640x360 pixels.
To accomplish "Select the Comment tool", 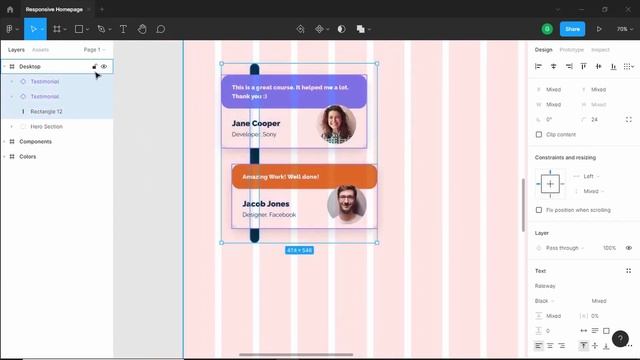I will point(161,29).
